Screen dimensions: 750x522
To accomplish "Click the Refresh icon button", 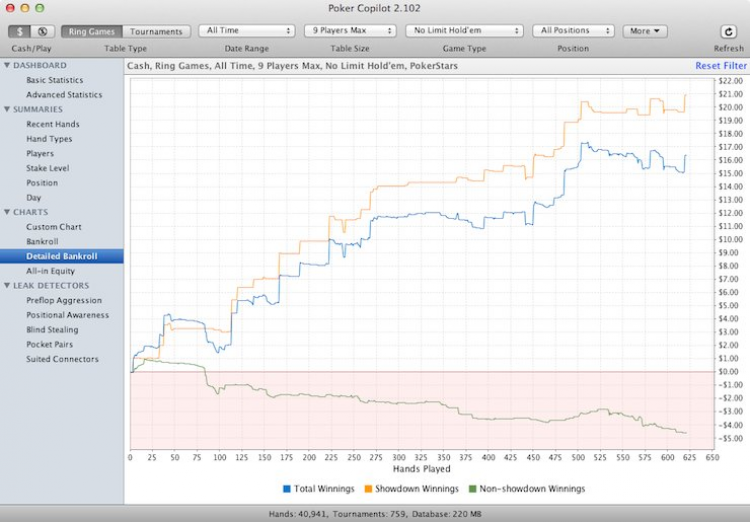I will tap(728, 31).
